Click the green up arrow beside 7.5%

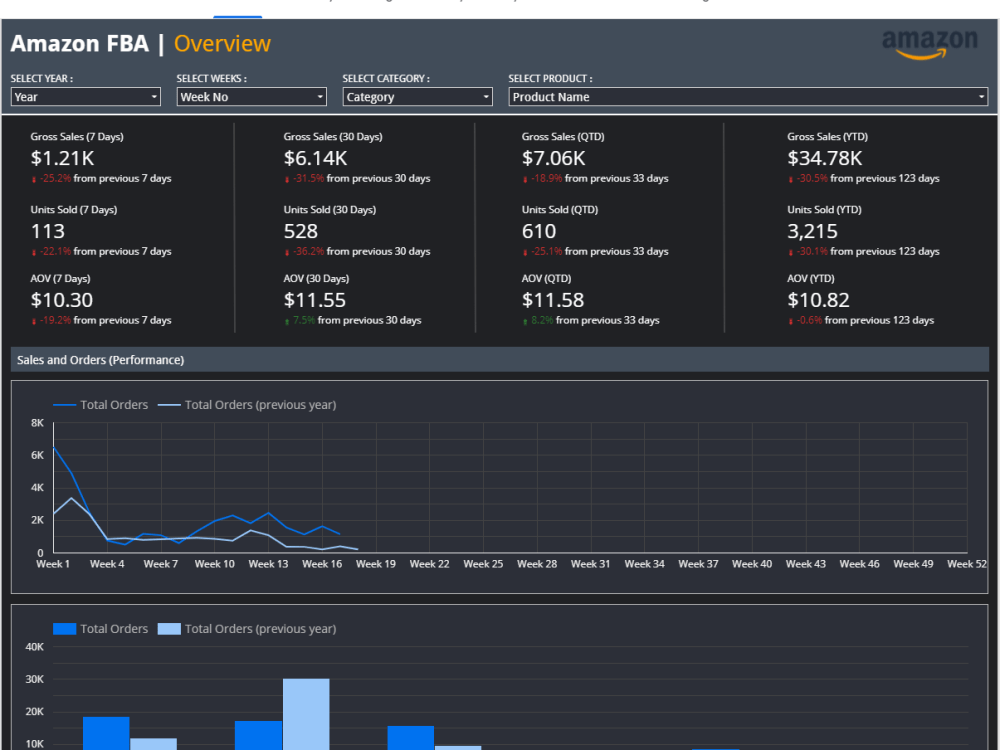287,321
